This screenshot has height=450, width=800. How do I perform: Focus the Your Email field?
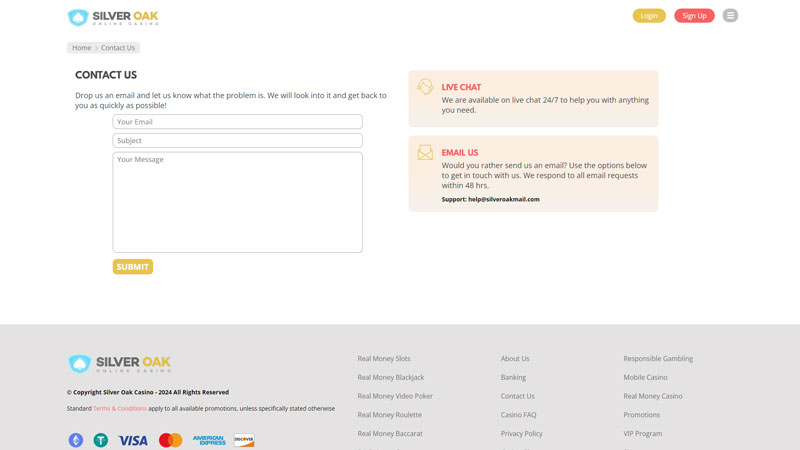(x=237, y=122)
